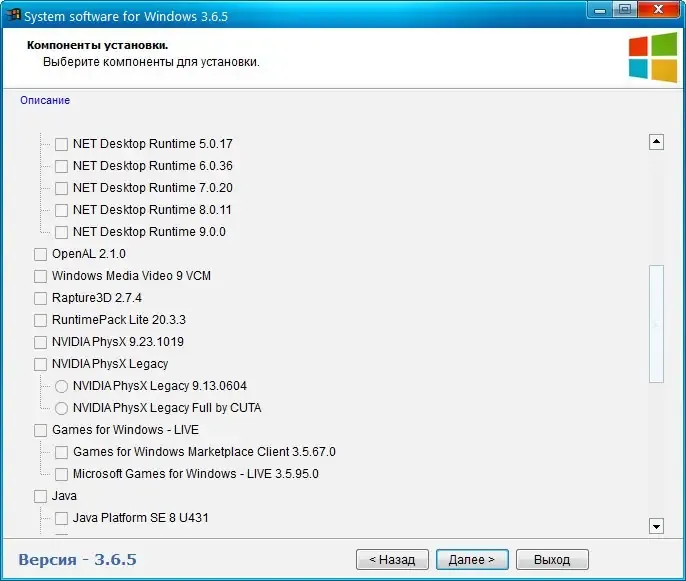Tick NET Desktop Runtime 7.0.20 checkbox
The width and height of the screenshot is (686, 581).
coord(61,188)
